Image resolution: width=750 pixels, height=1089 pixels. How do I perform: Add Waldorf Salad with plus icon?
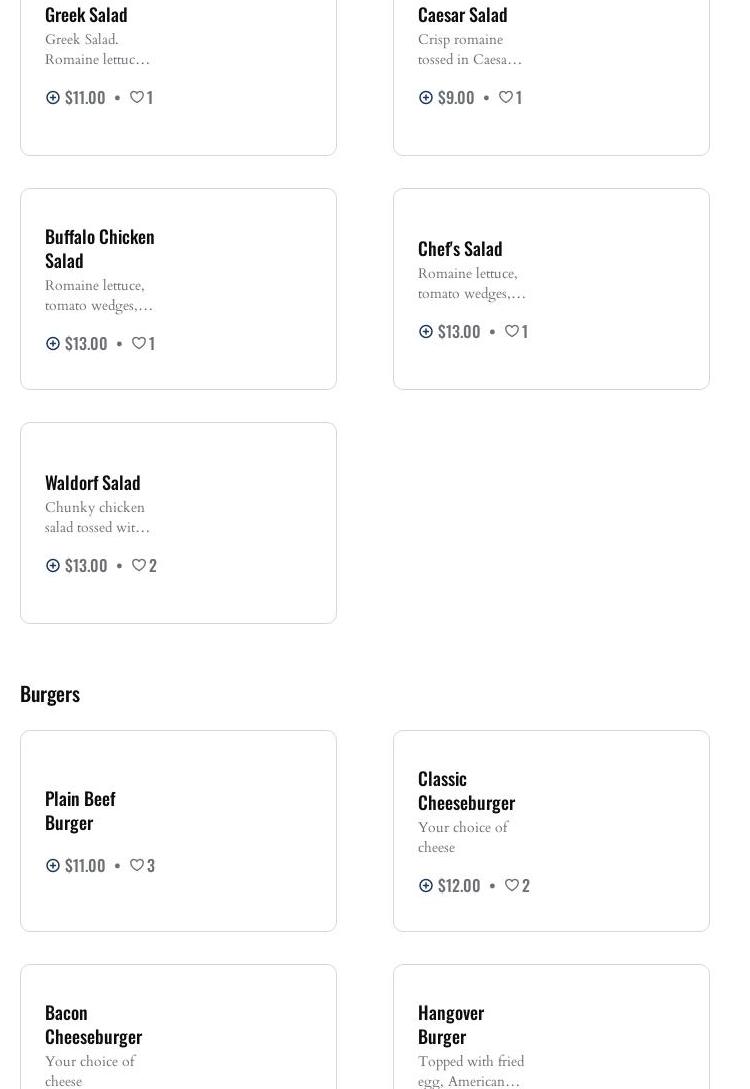coord(53,565)
